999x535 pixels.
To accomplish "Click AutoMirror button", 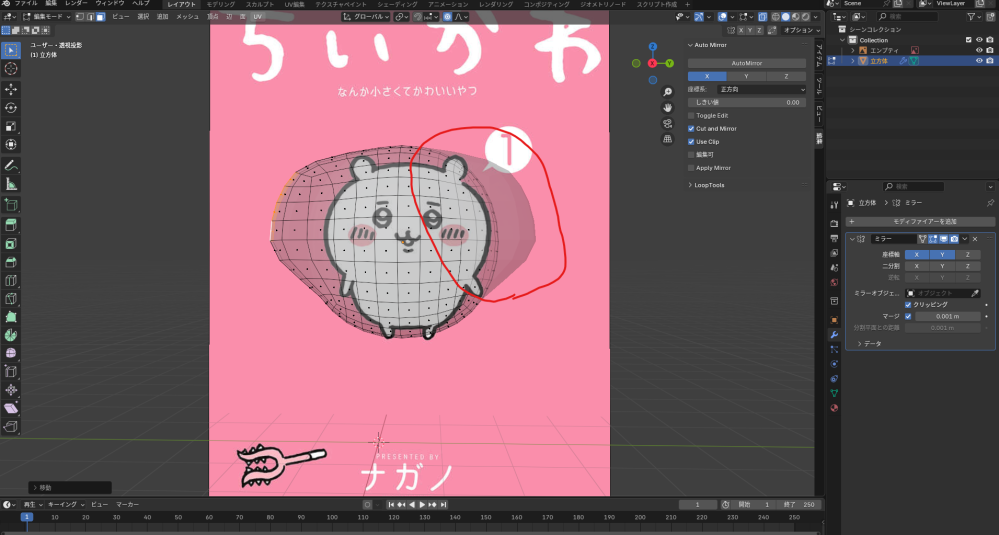I will 747,63.
